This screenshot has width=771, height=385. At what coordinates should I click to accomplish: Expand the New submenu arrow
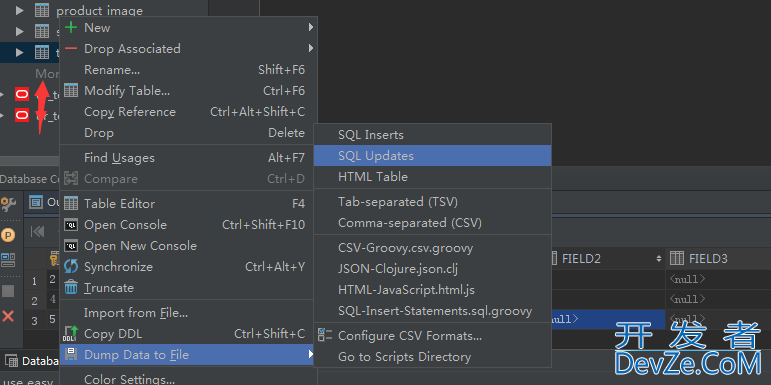311,28
